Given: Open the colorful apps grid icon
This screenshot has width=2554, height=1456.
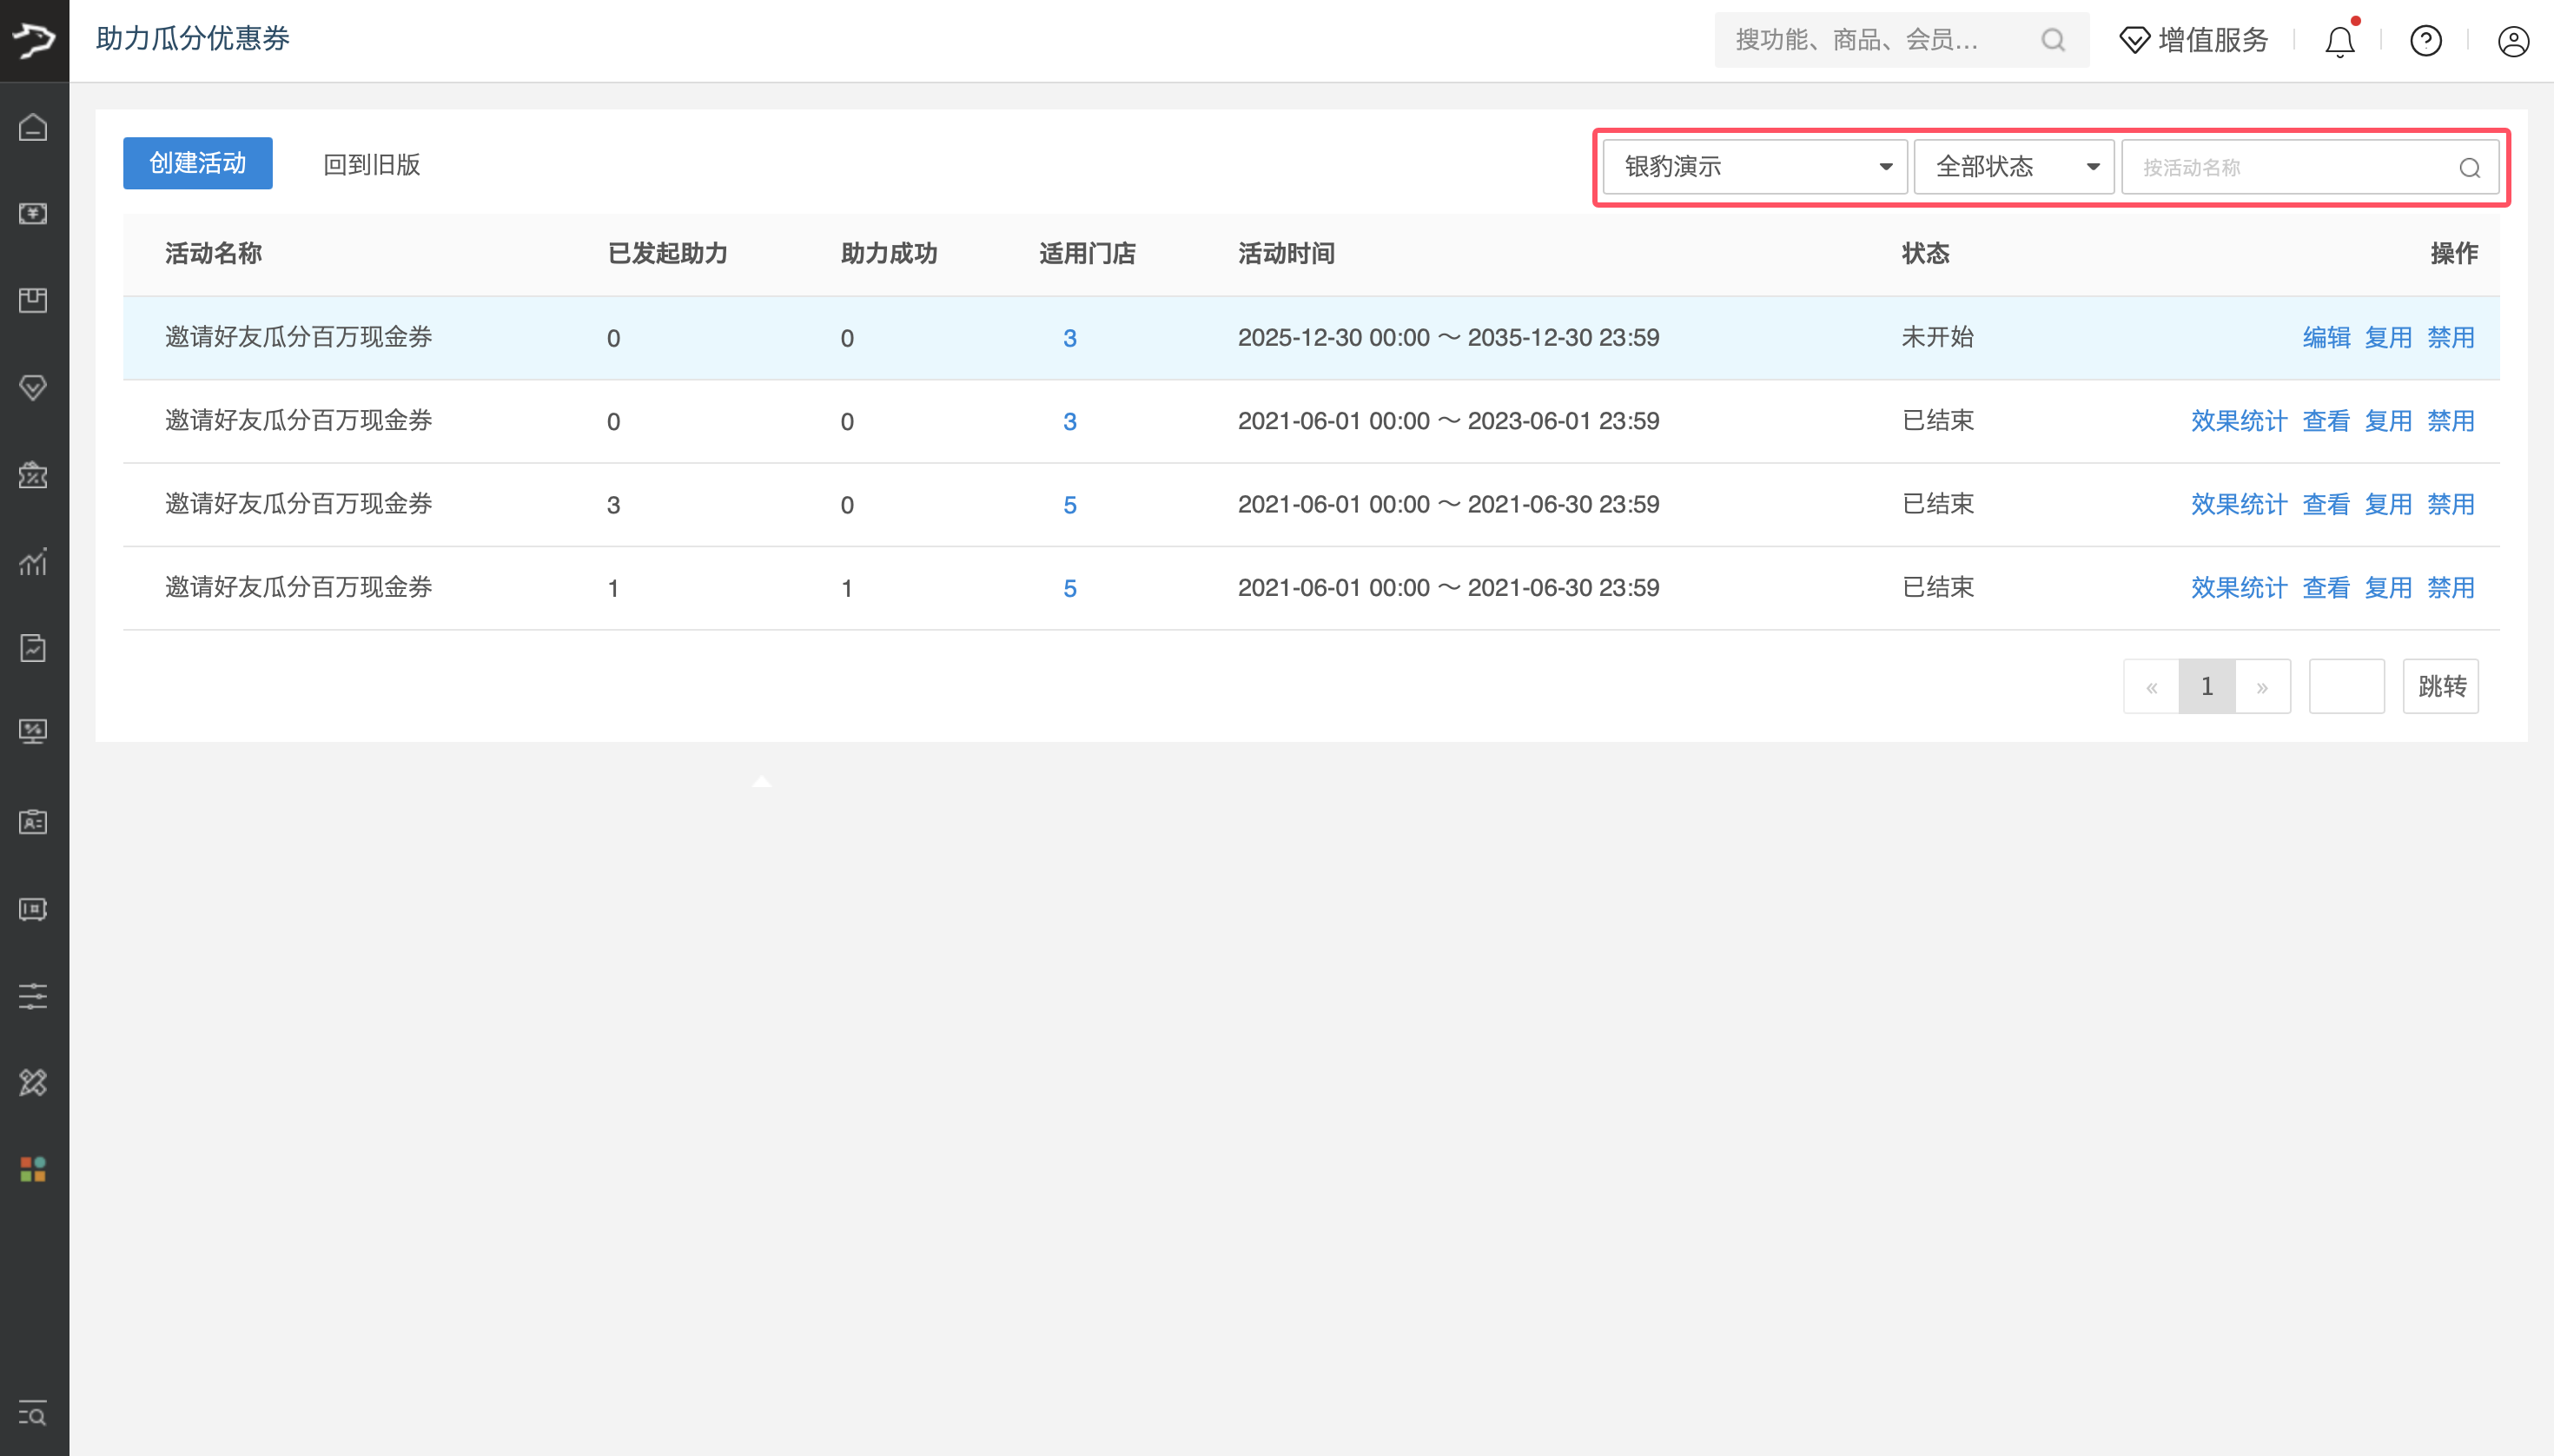Looking at the screenshot, I should (33, 1169).
